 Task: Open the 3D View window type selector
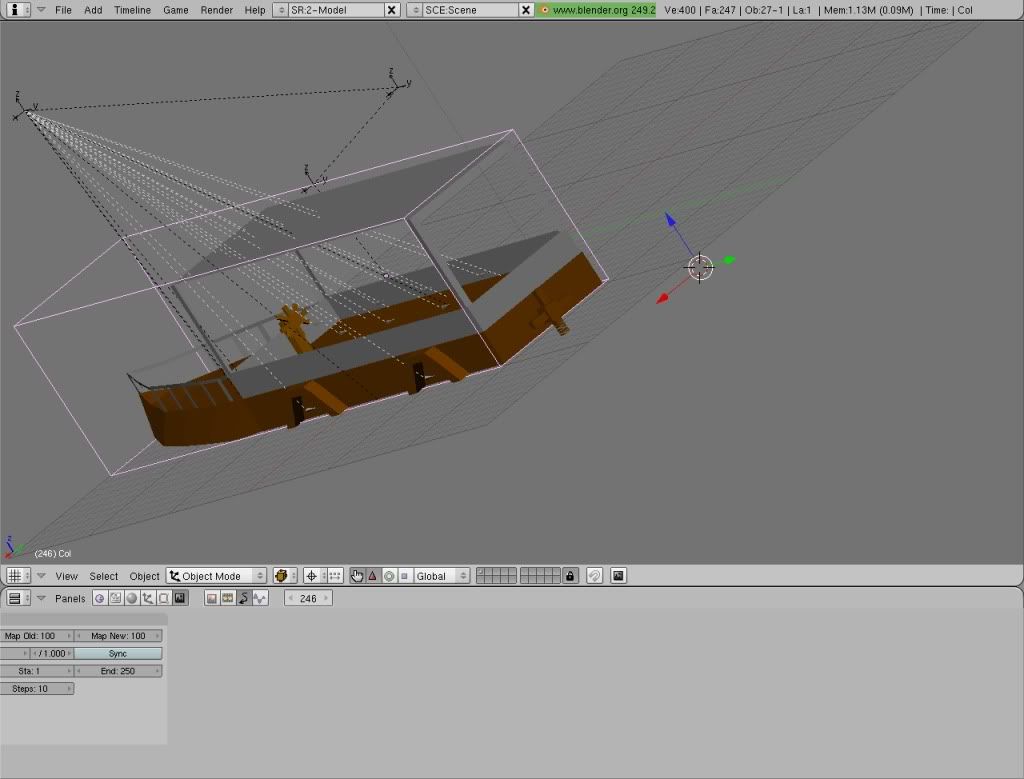(16, 576)
